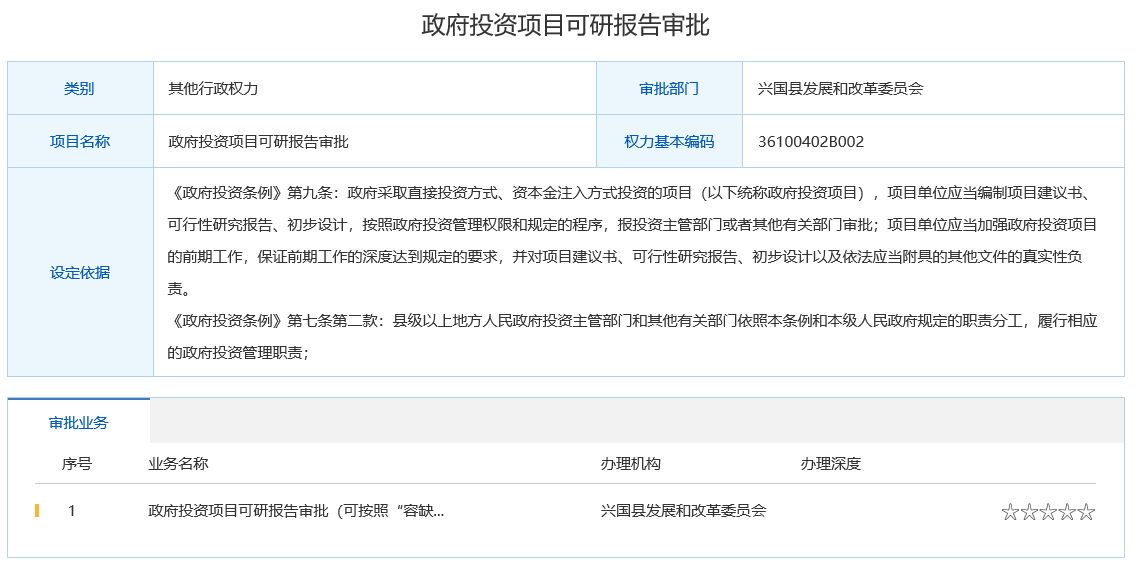Viewport: 1134px width, 563px height.
Task: Click the page title 政府投资项目可研报告审批
Action: point(566,25)
